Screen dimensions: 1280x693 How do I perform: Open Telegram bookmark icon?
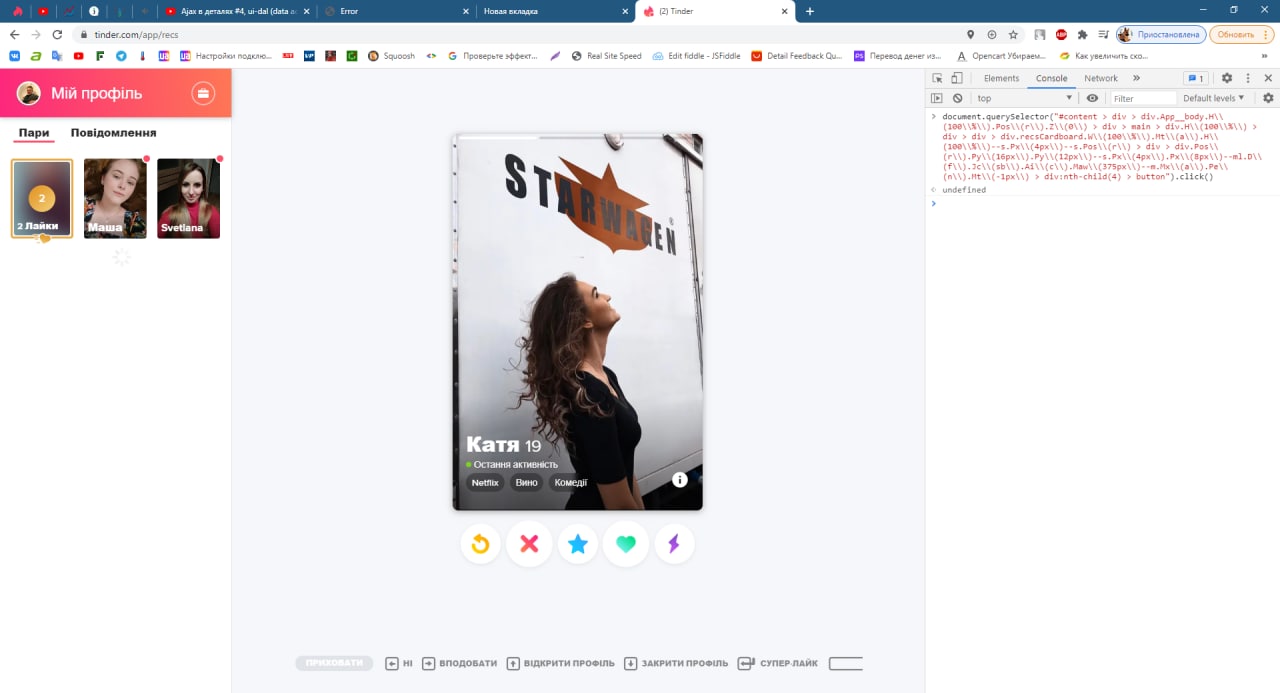pyautogui.click(x=121, y=56)
